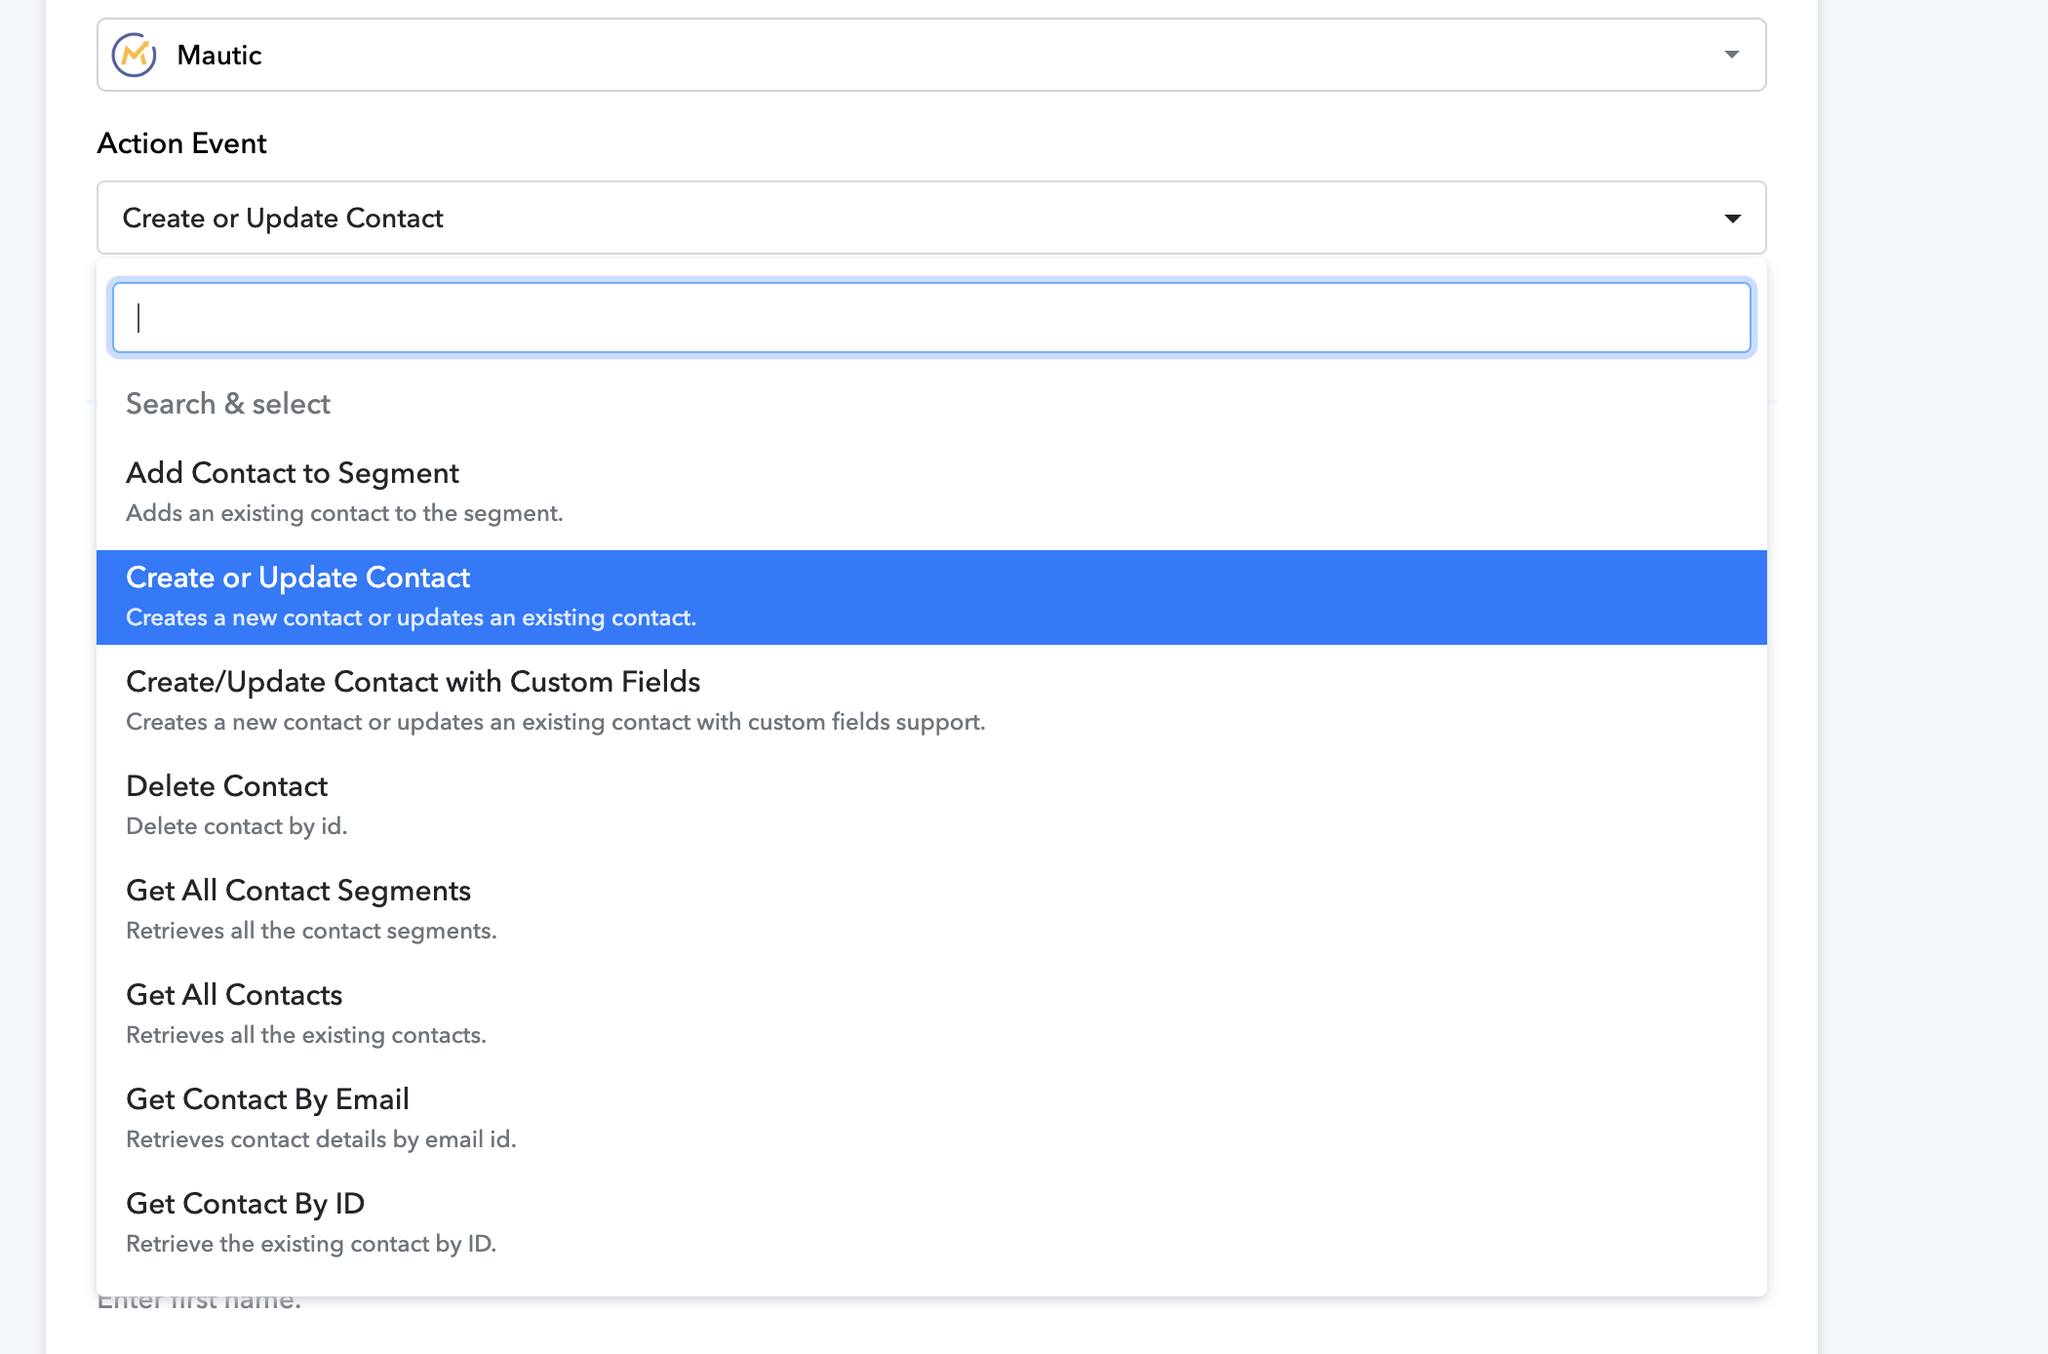2048x1354 pixels.
Task: Choose Get All Contact Segments action
Action: pos(931,910)
